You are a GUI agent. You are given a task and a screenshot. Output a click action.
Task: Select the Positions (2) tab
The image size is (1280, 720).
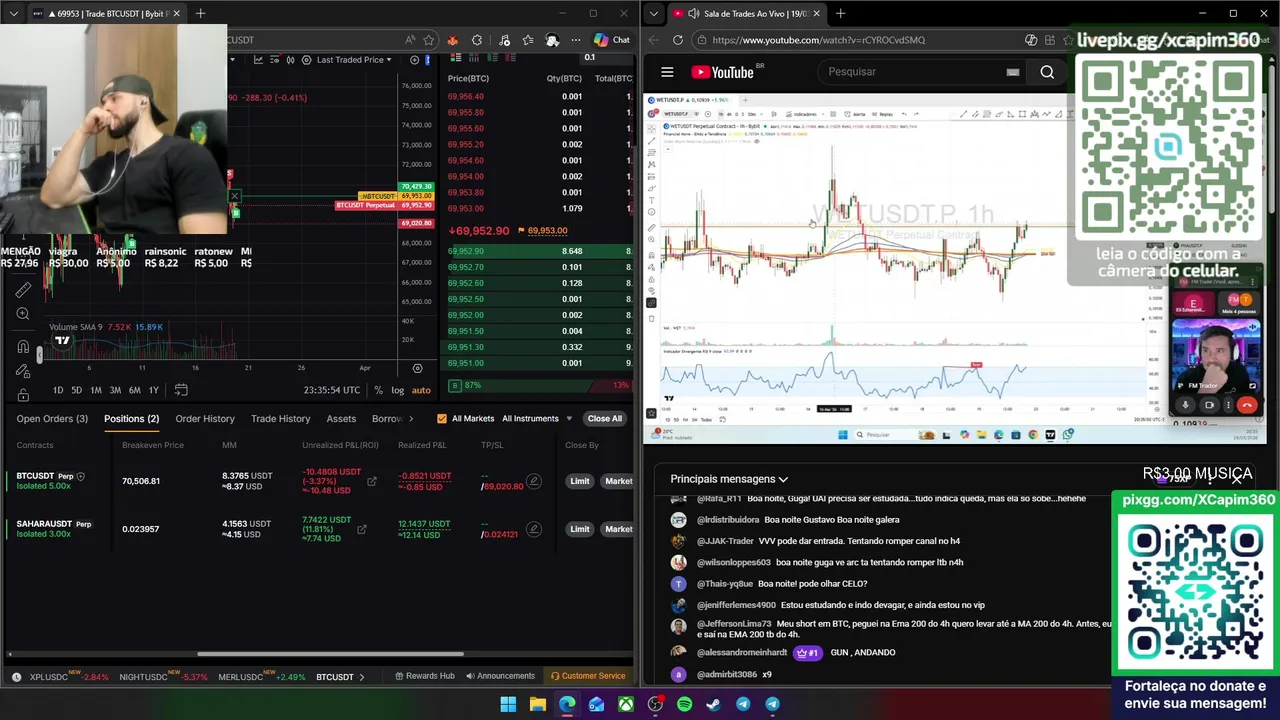131,419
